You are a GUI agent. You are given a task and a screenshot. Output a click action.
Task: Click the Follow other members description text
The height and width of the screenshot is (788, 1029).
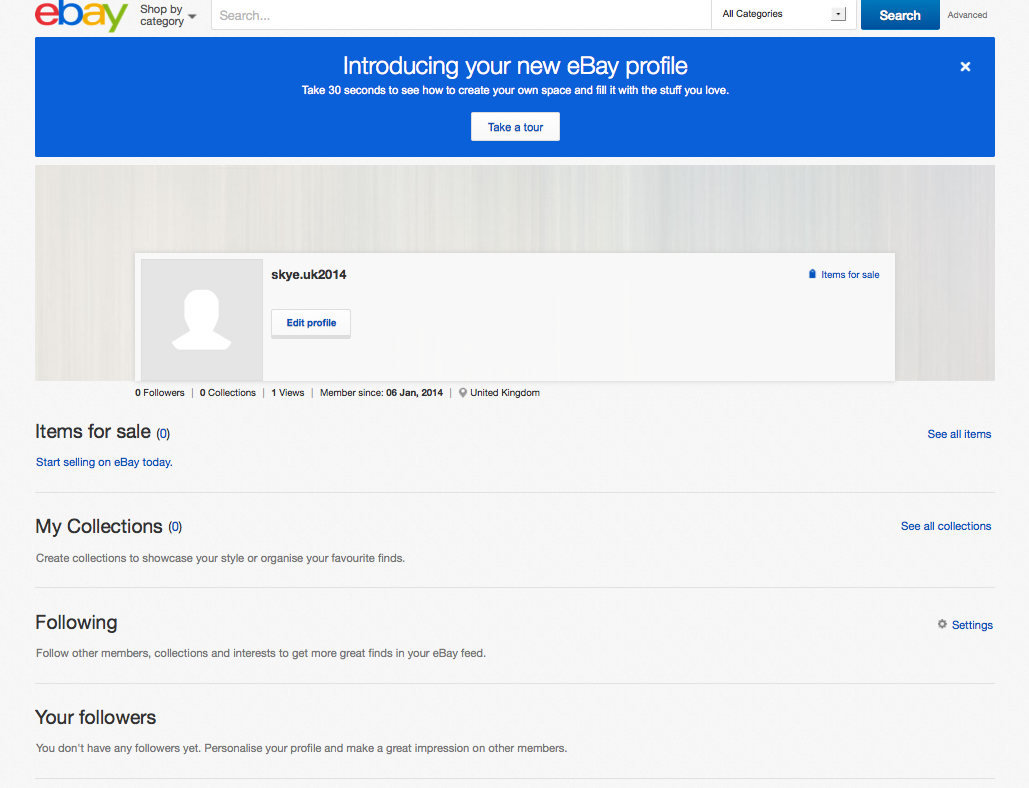[261, 653]
